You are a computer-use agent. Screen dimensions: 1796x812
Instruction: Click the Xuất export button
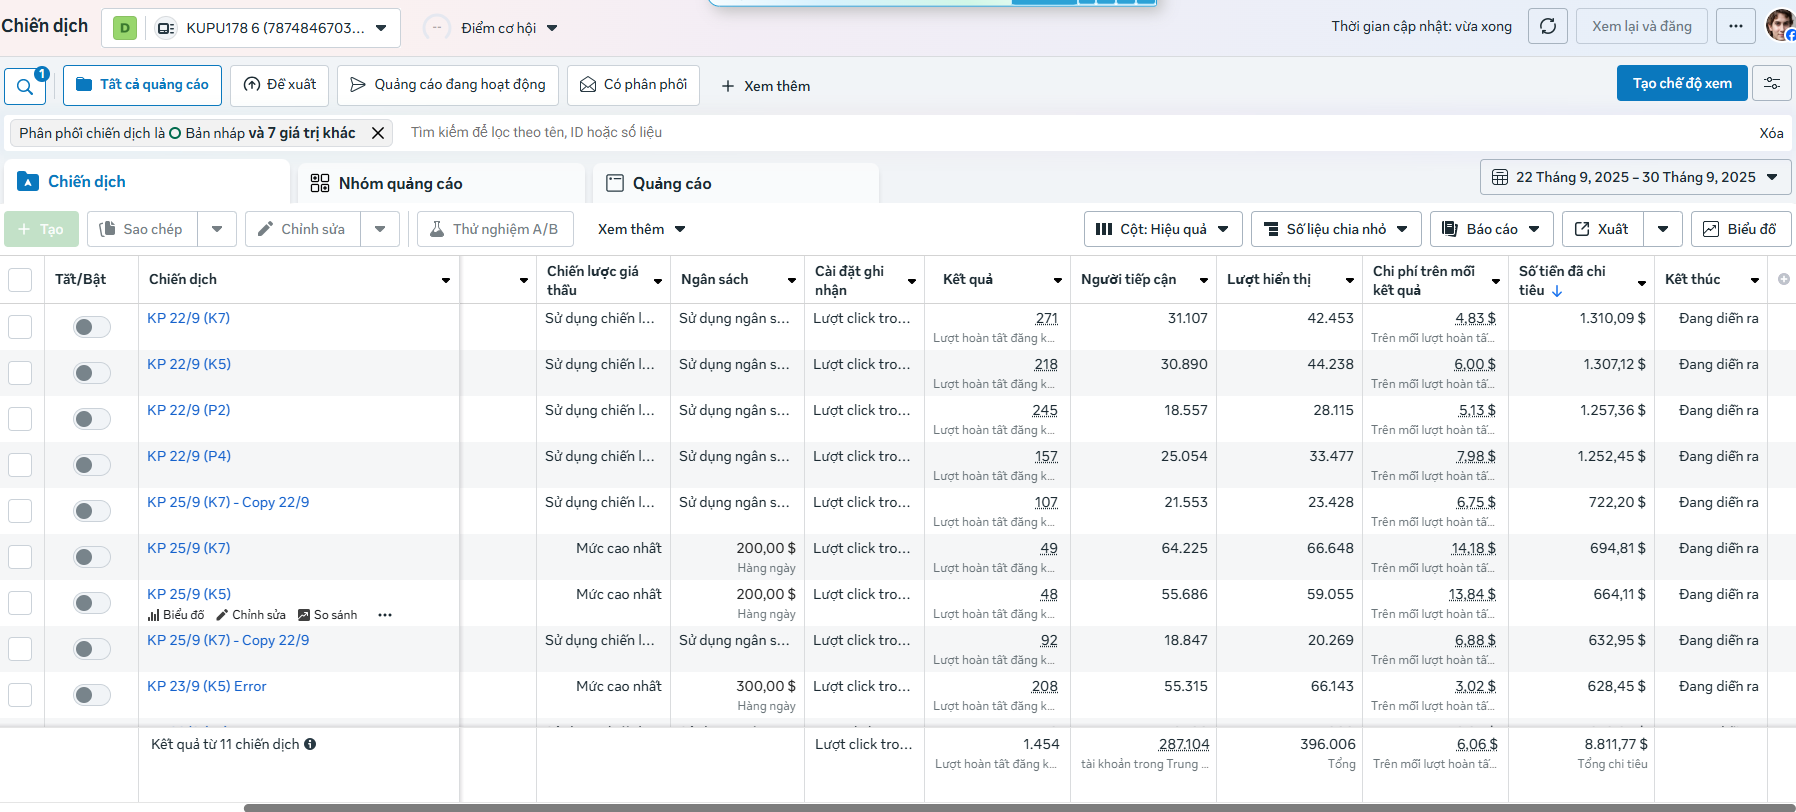point(1603,229)
